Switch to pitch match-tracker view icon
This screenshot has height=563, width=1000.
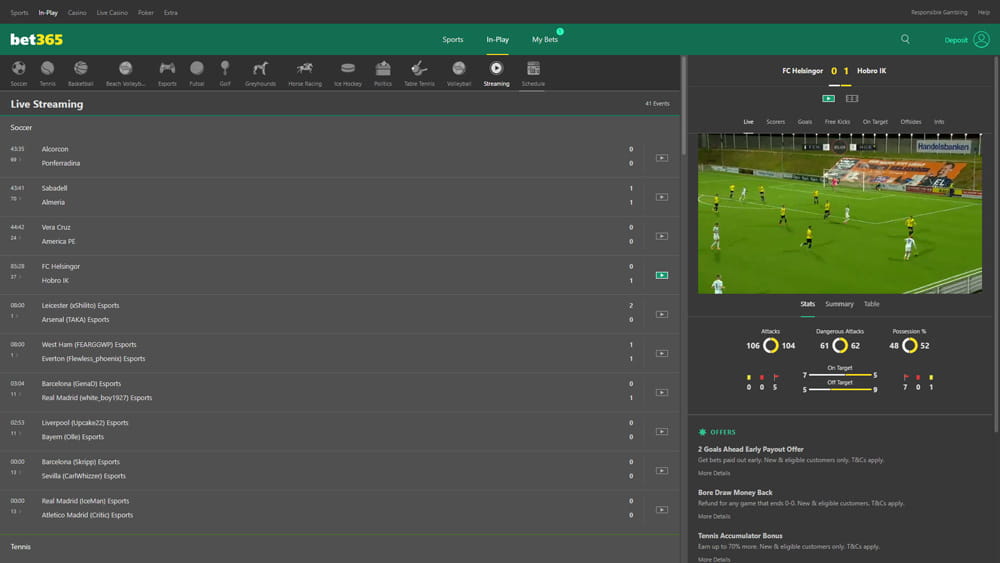click(x=851, y=98)
